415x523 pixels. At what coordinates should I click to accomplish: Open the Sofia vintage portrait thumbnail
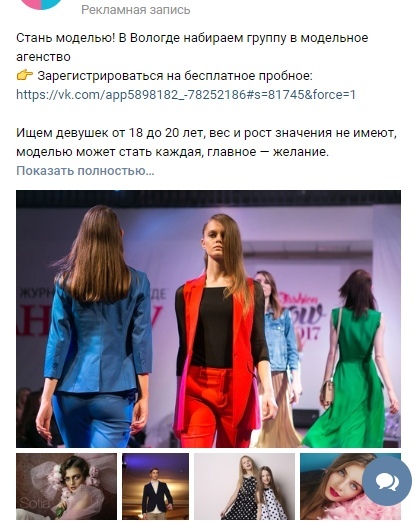click(66, 486)
